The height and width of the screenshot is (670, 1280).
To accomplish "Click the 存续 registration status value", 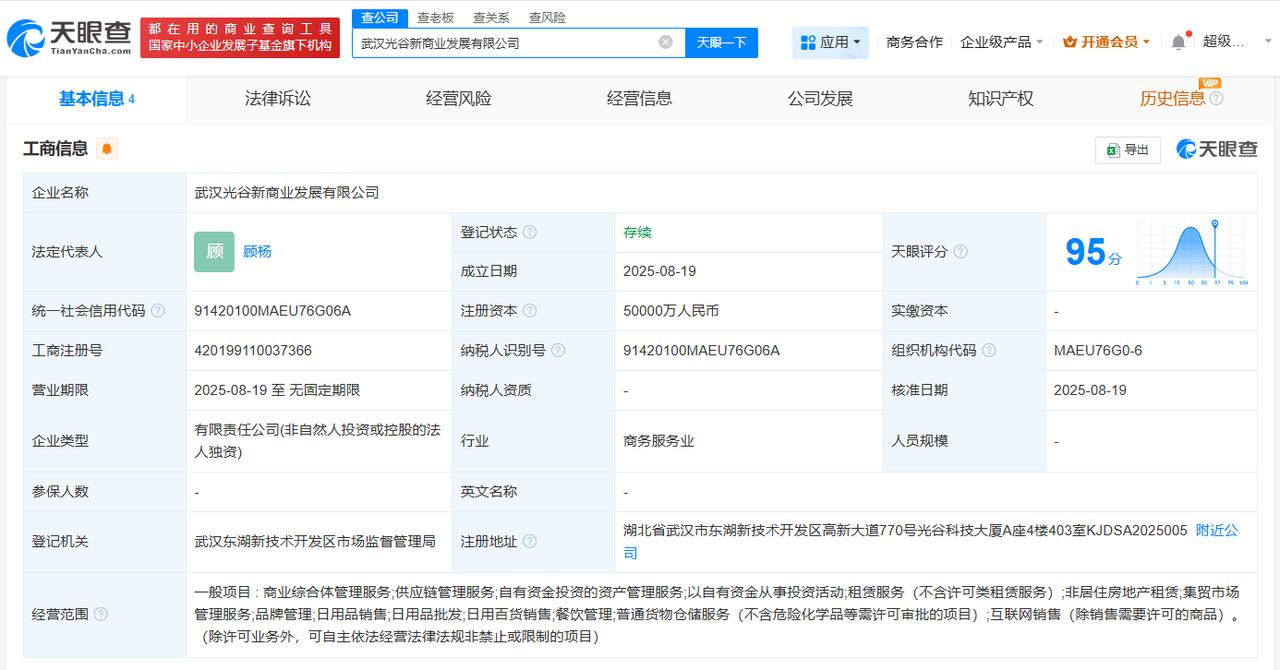I will 637,232.
